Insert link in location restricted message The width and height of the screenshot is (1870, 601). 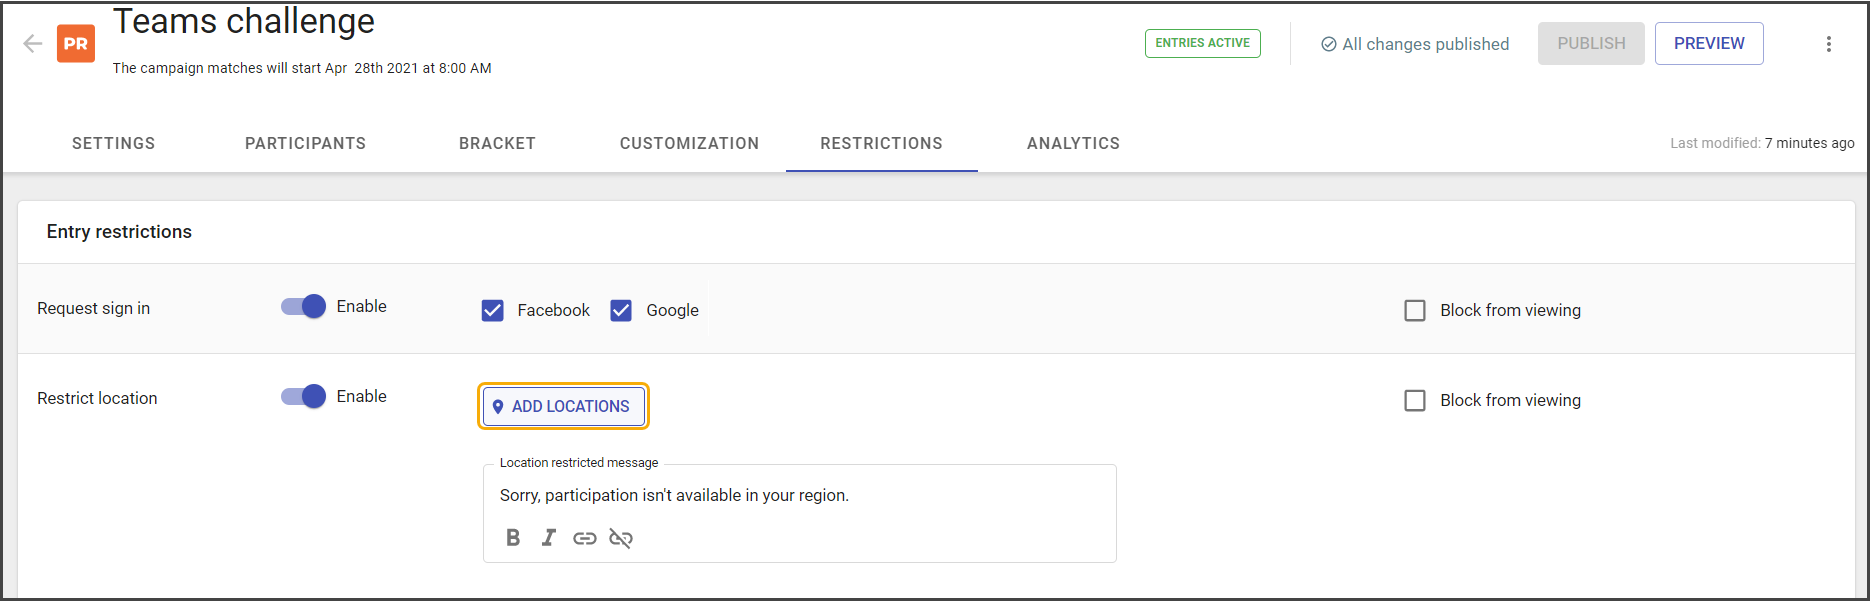[x=585, y=538]
